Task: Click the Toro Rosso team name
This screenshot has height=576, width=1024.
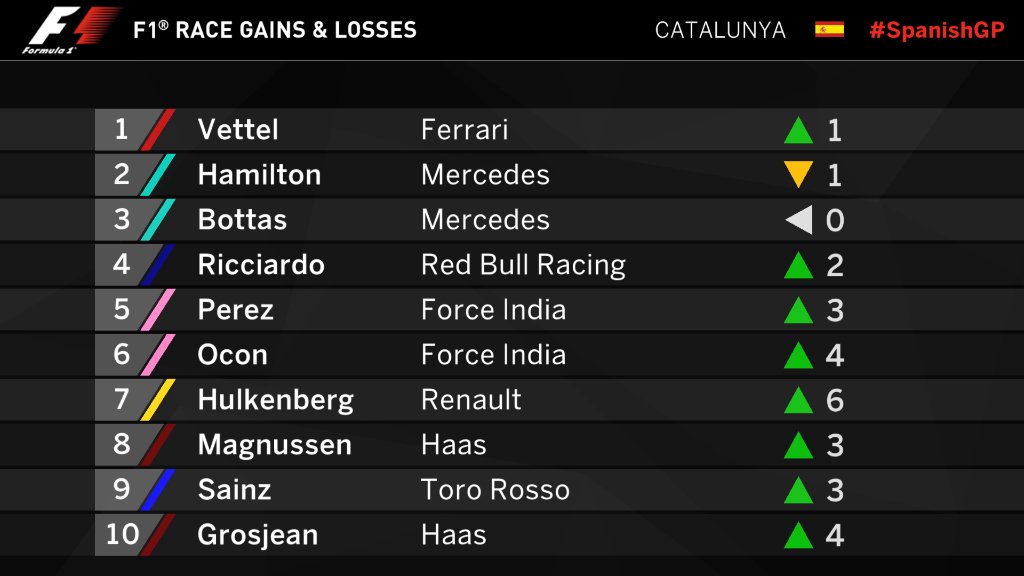Action: (x=495, y=490)
